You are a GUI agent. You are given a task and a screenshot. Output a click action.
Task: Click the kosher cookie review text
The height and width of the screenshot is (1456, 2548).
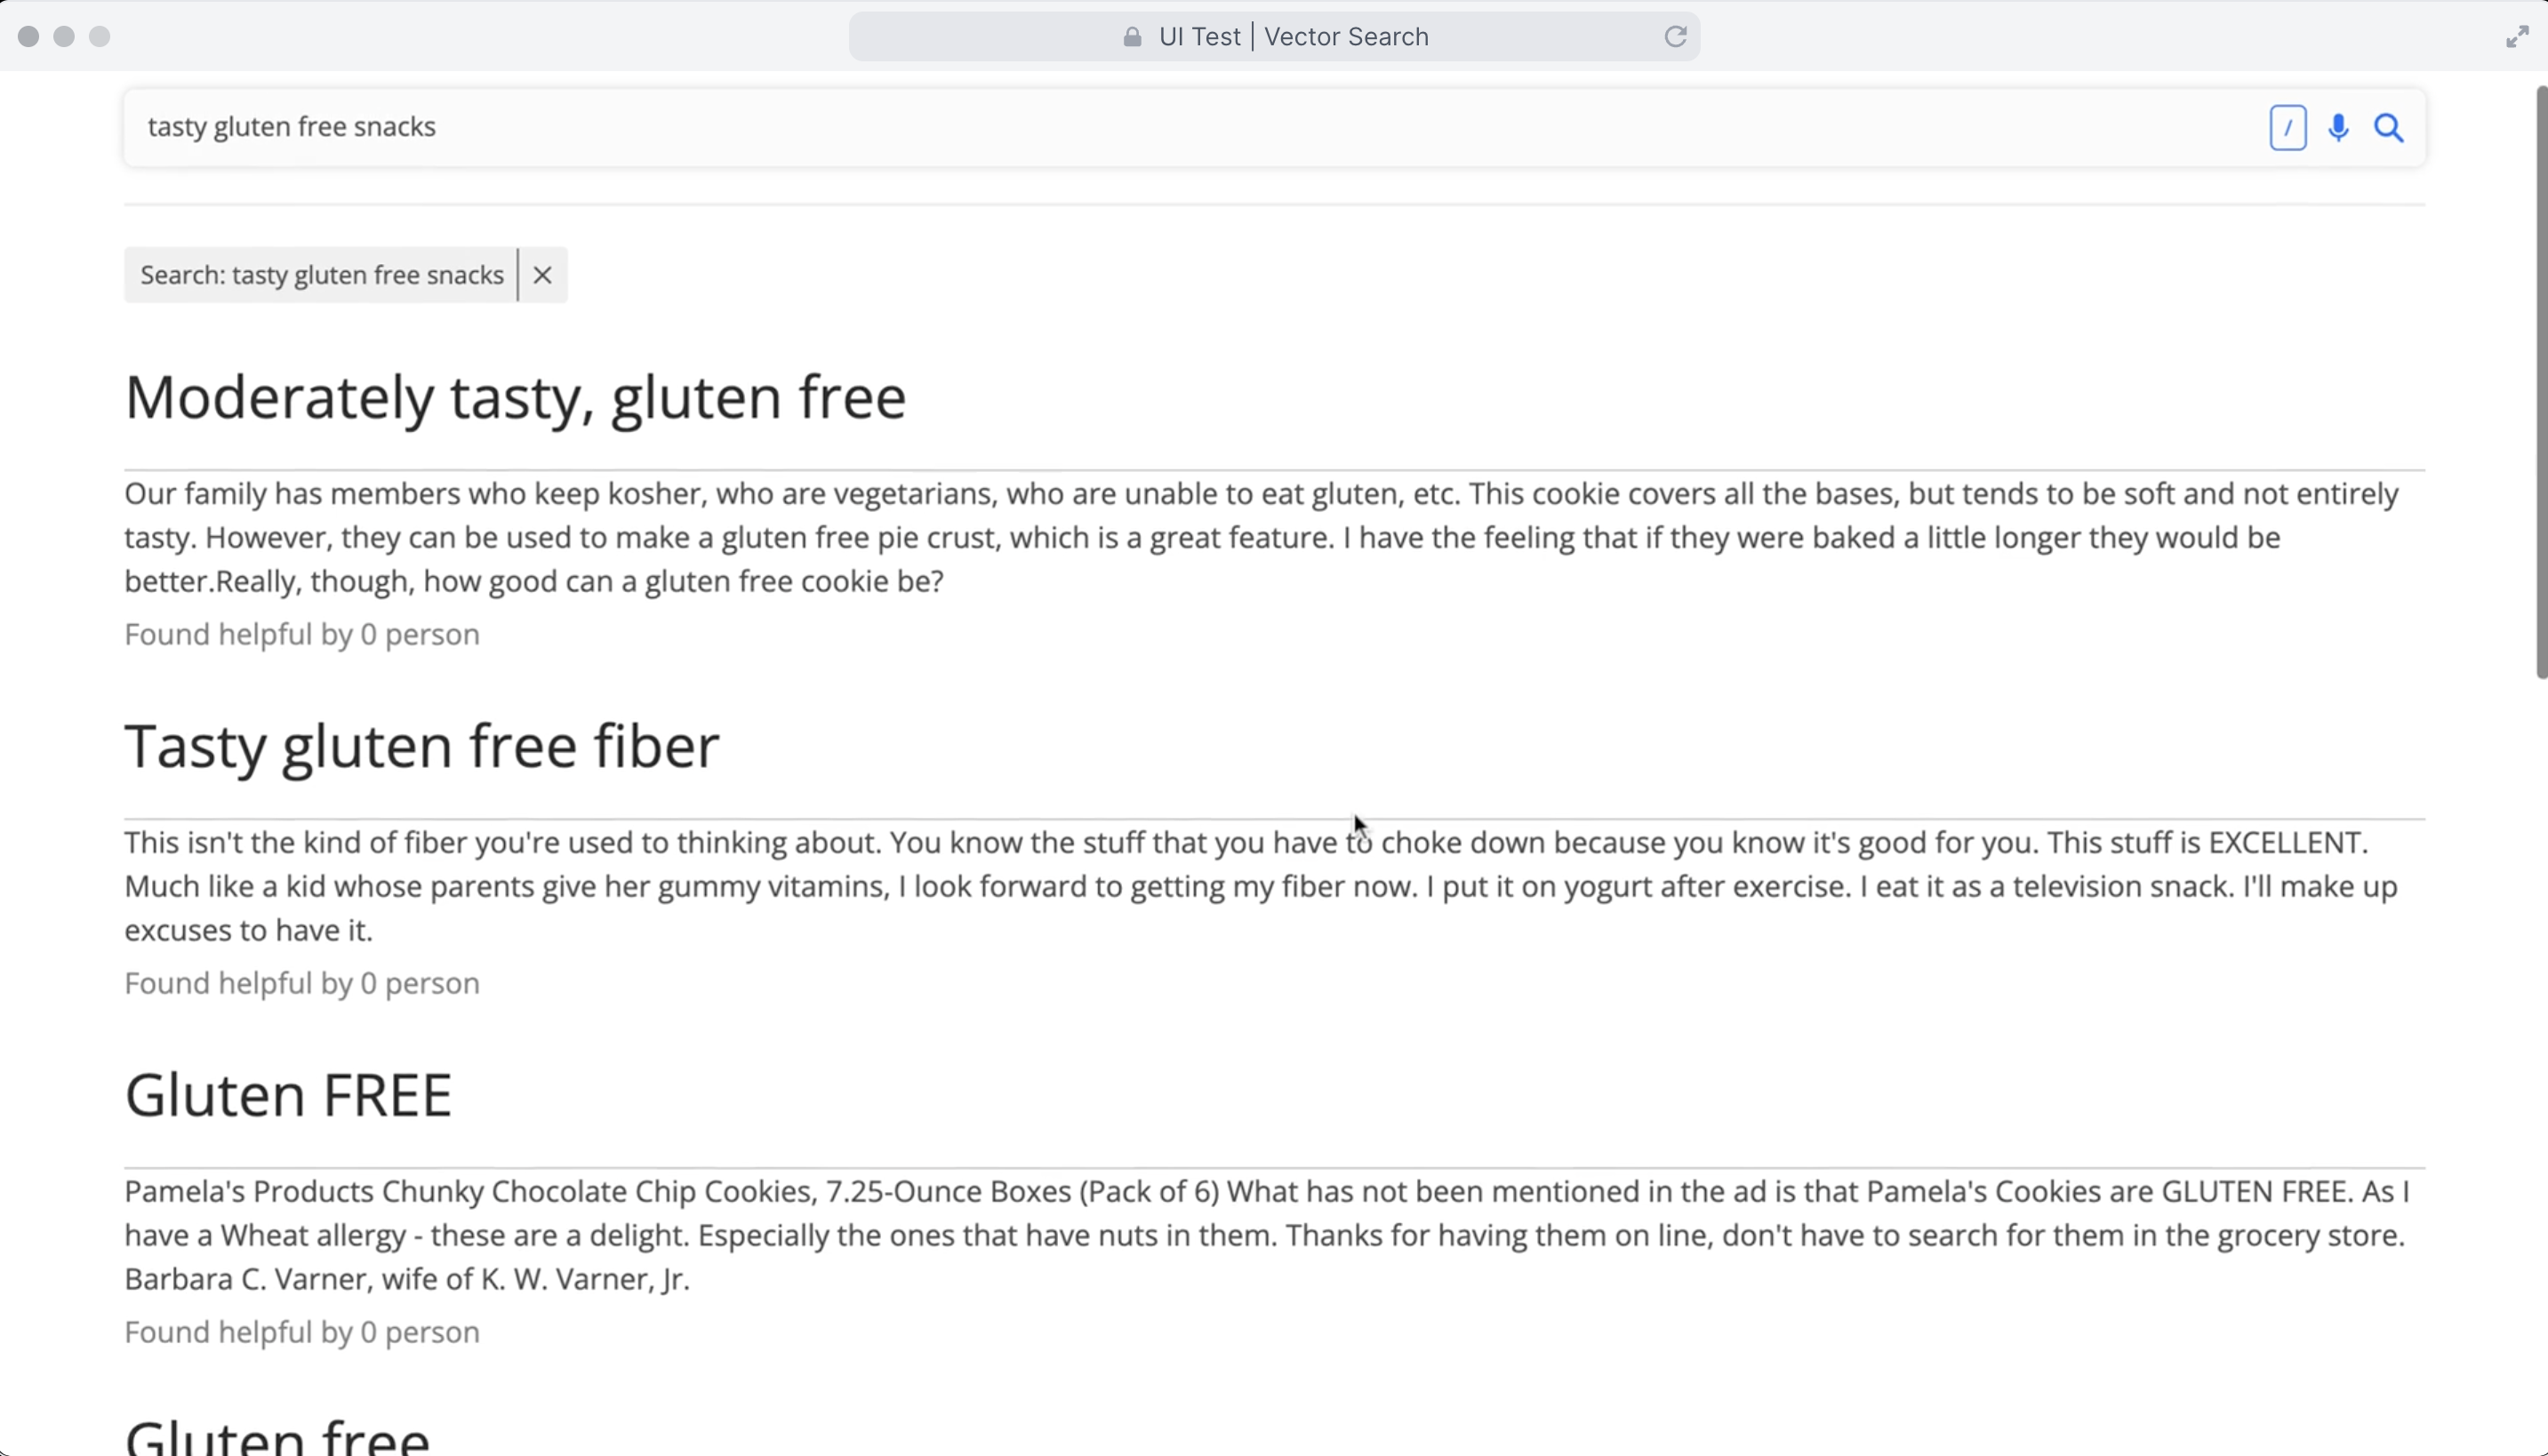point(1260,538)
